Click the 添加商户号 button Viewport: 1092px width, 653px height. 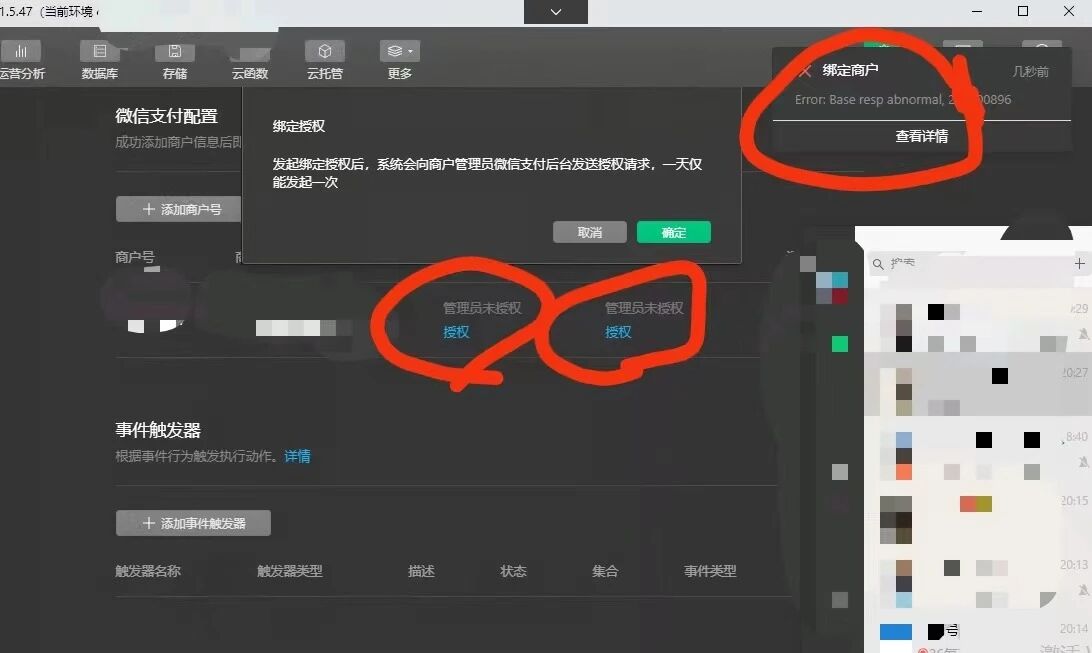pyautogui.click(x=180, y=209)
